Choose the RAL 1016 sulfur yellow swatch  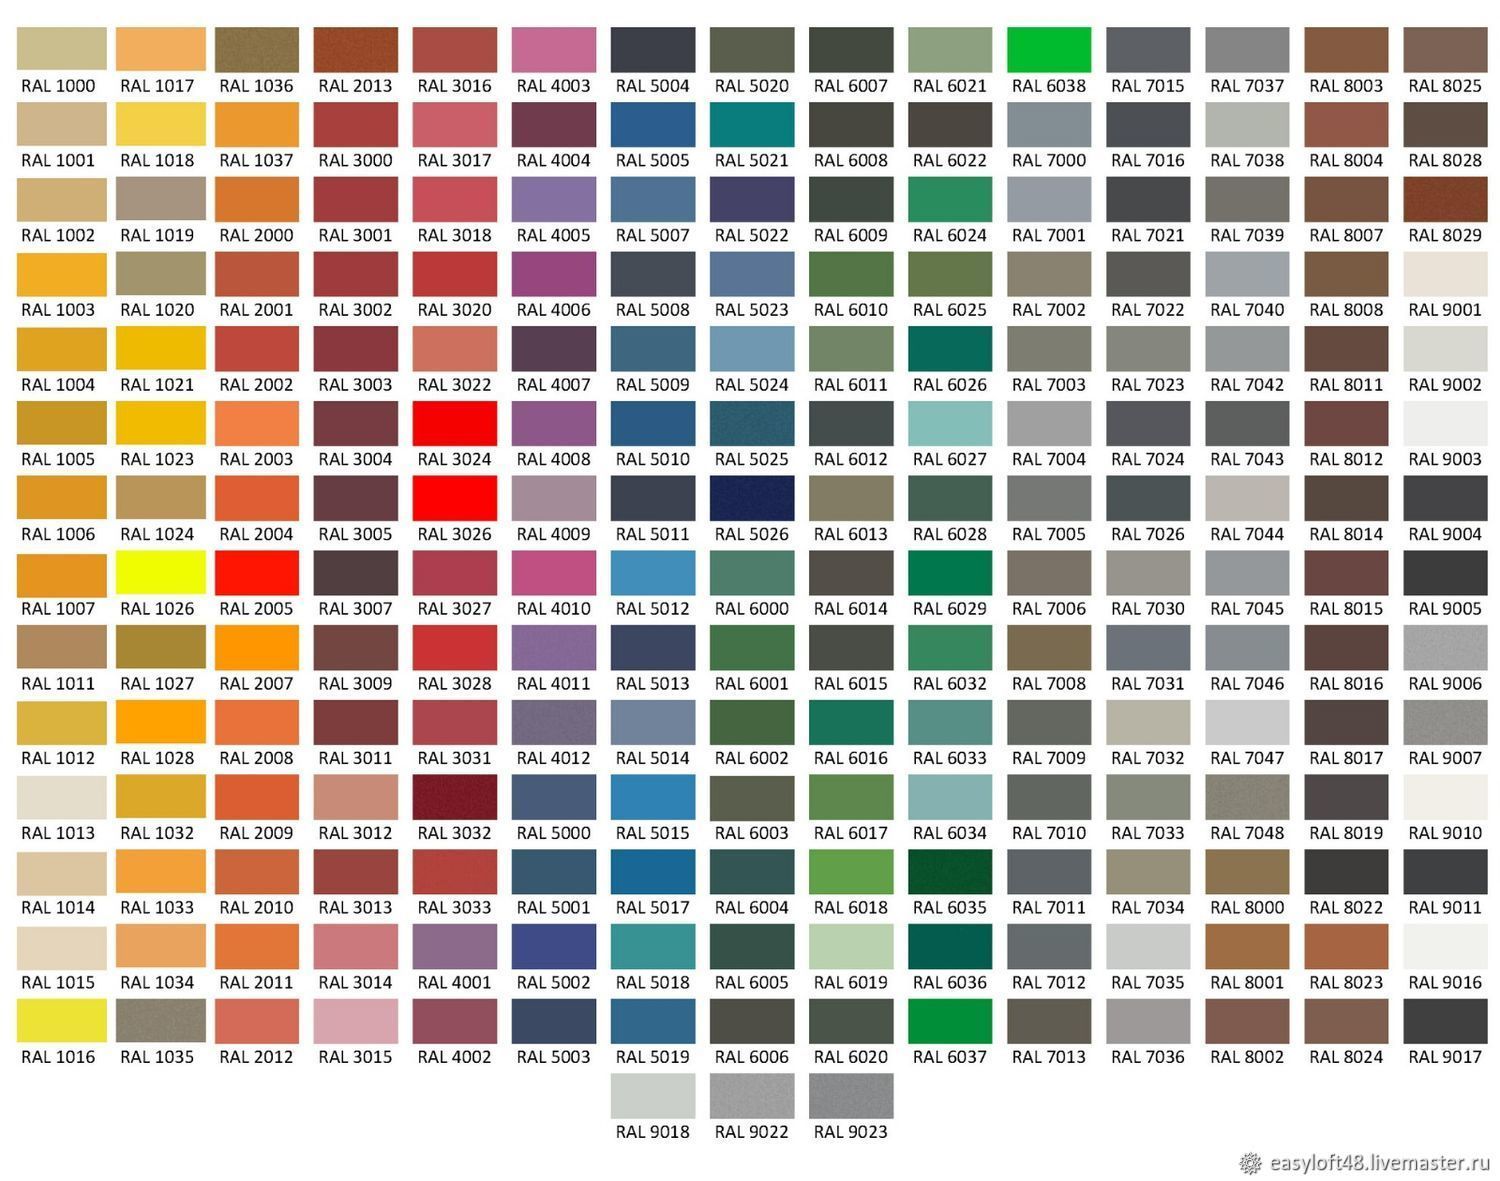pos(61,1020)
